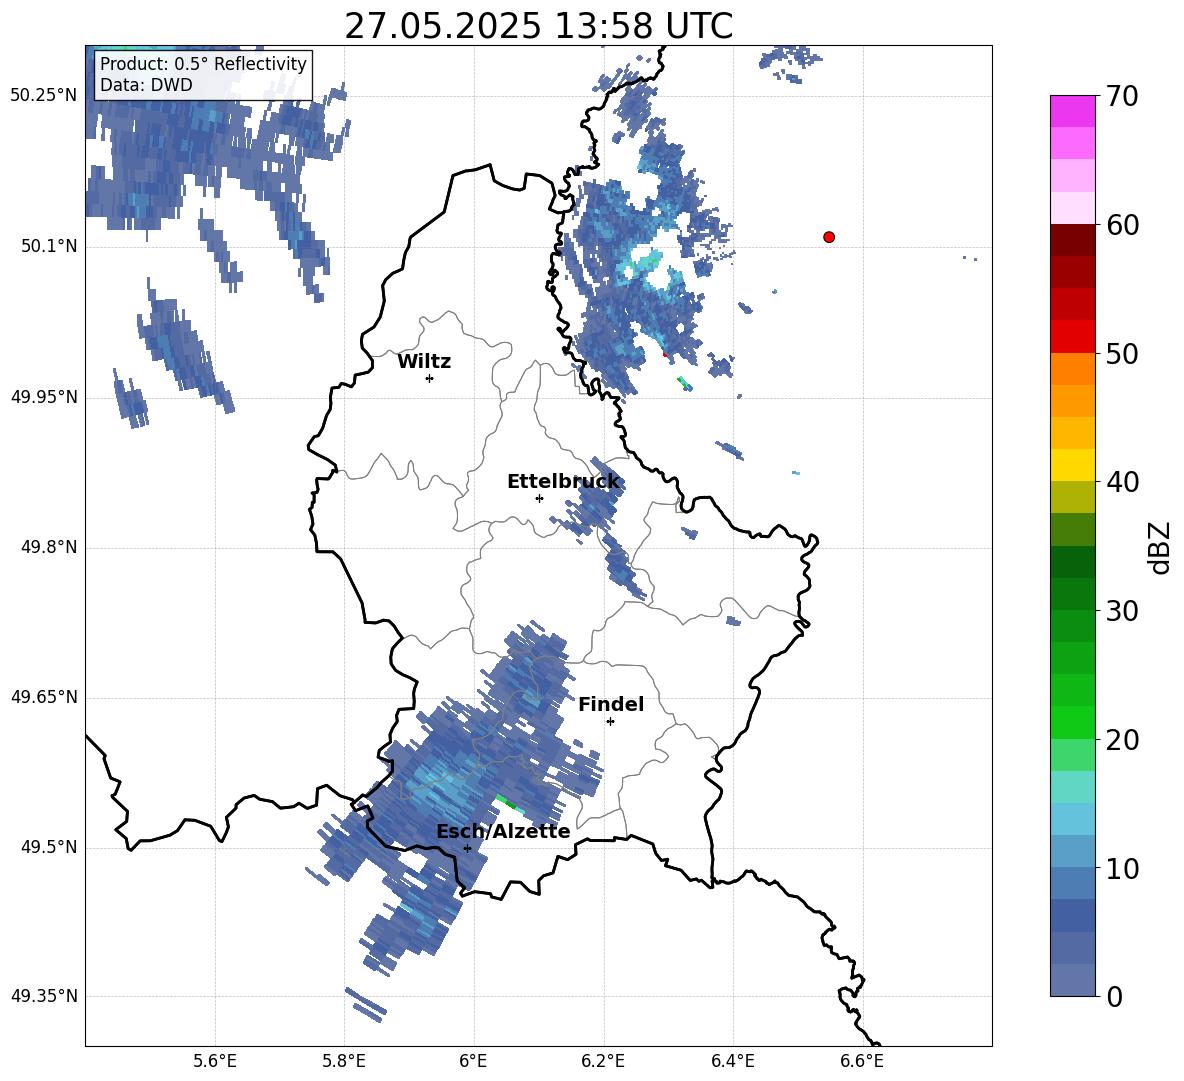Viewport: 1184px width, 1081px height.
Task: Click the colorbar tick label 30
Action: click(x=1122, y=611)
